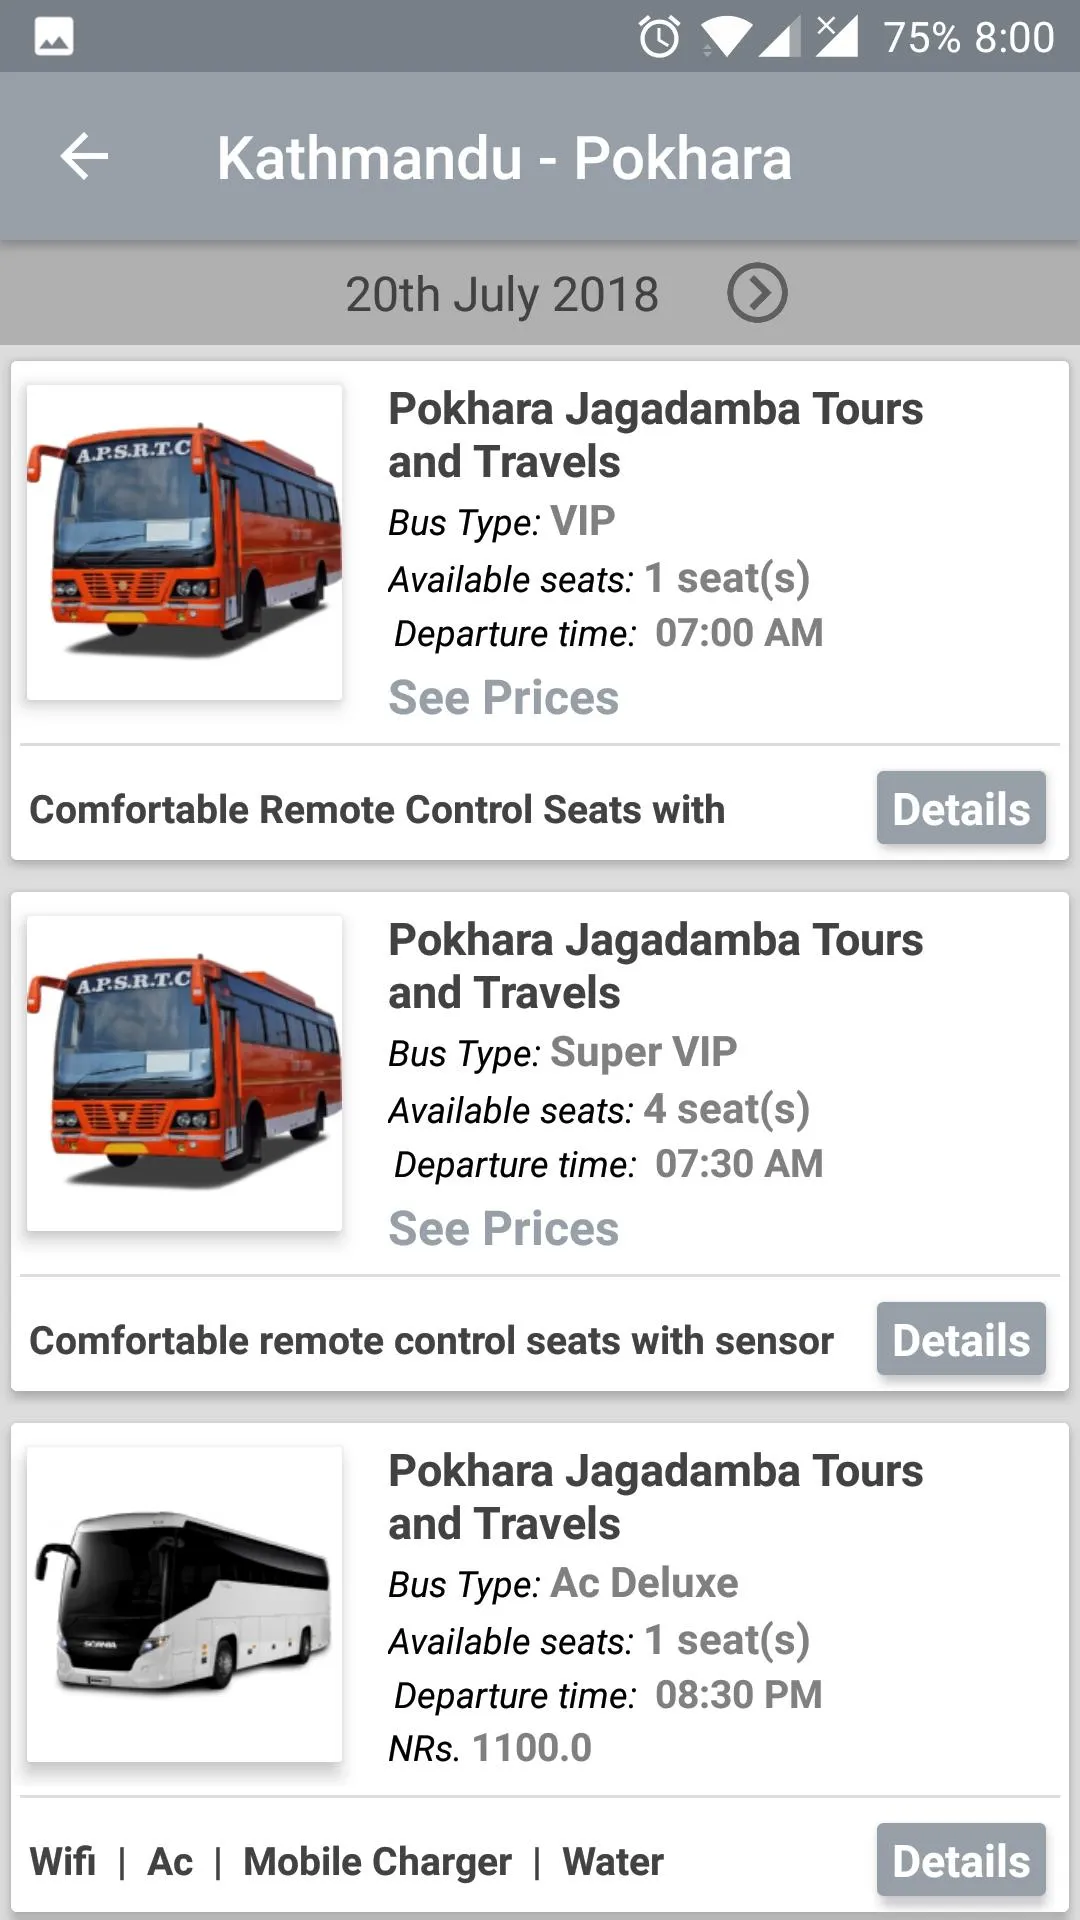Open the VIP bus orange thumbnail image
The width and height of the screenshot is (1080, 1920).
184,542
